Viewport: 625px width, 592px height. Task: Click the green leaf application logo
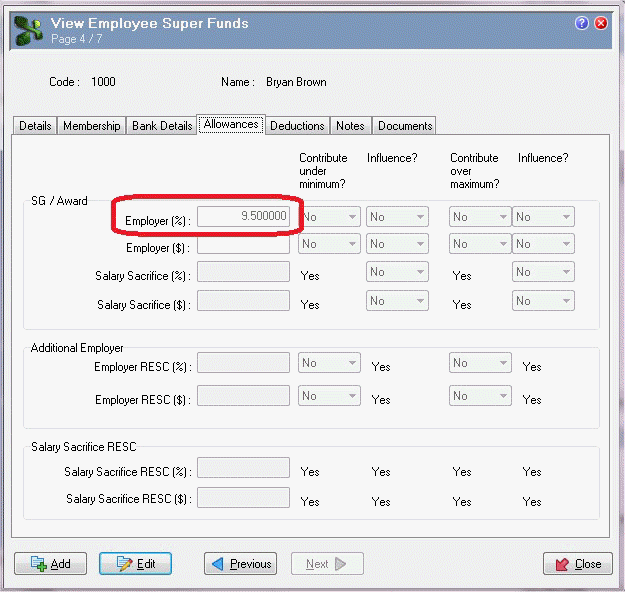(x=28, y=30)
